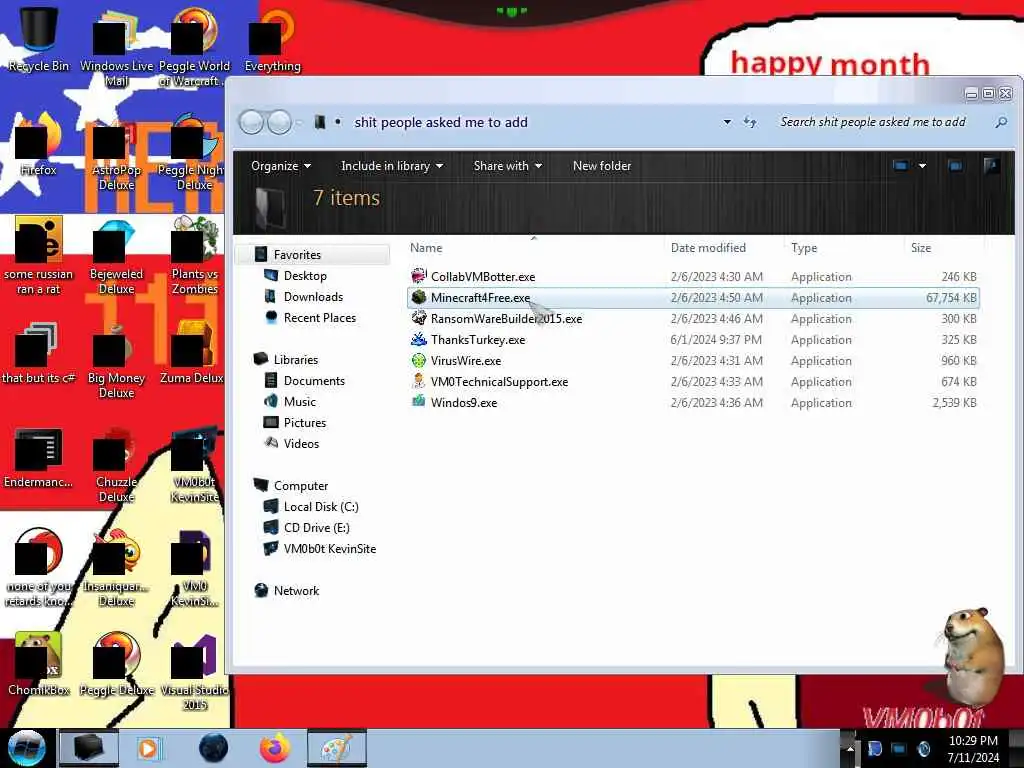Select CollabVMBotter.exe file
The width and height of the screenshot is (1024, 768).
[483, 277]
